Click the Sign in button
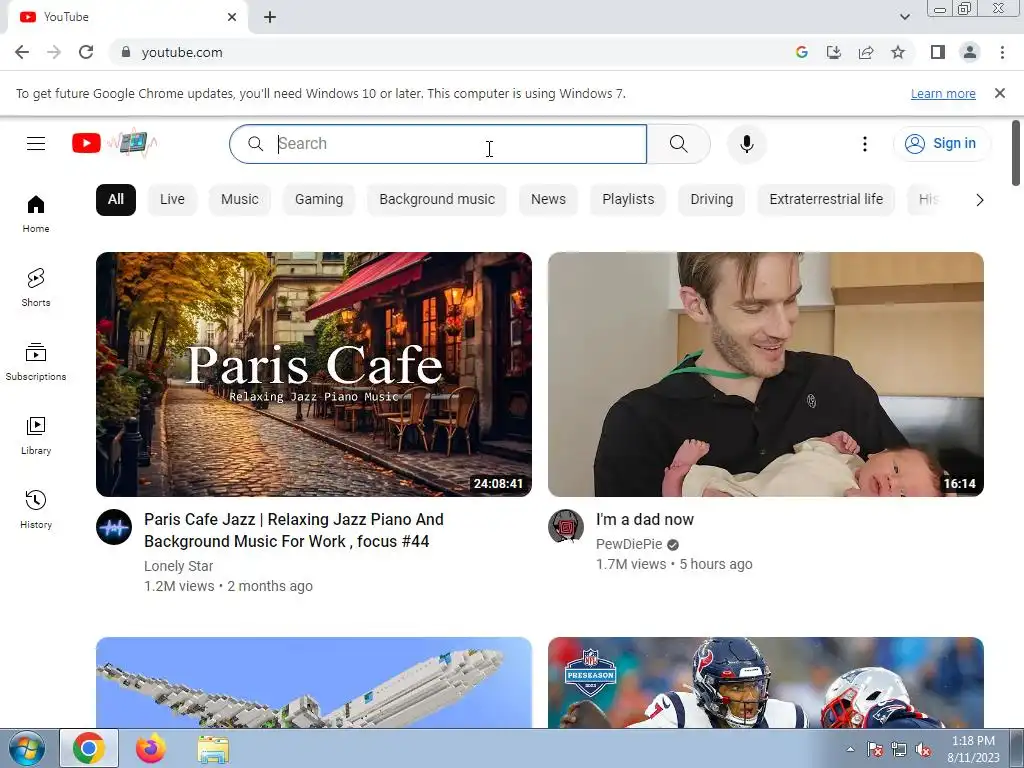Screen dimensions: 1024x768 (x=942, y=144)
